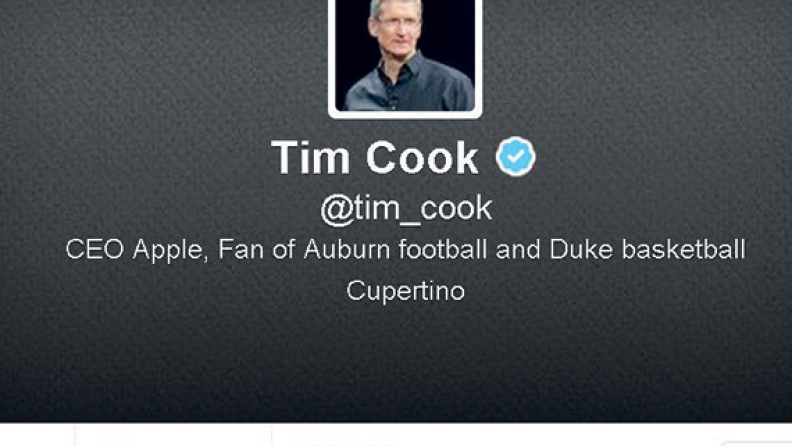Image resolution: width=792 pixels, height=446 pixels.
Task: Click the 'CEO Apple' bio text
Action: (x=136, y=251)
